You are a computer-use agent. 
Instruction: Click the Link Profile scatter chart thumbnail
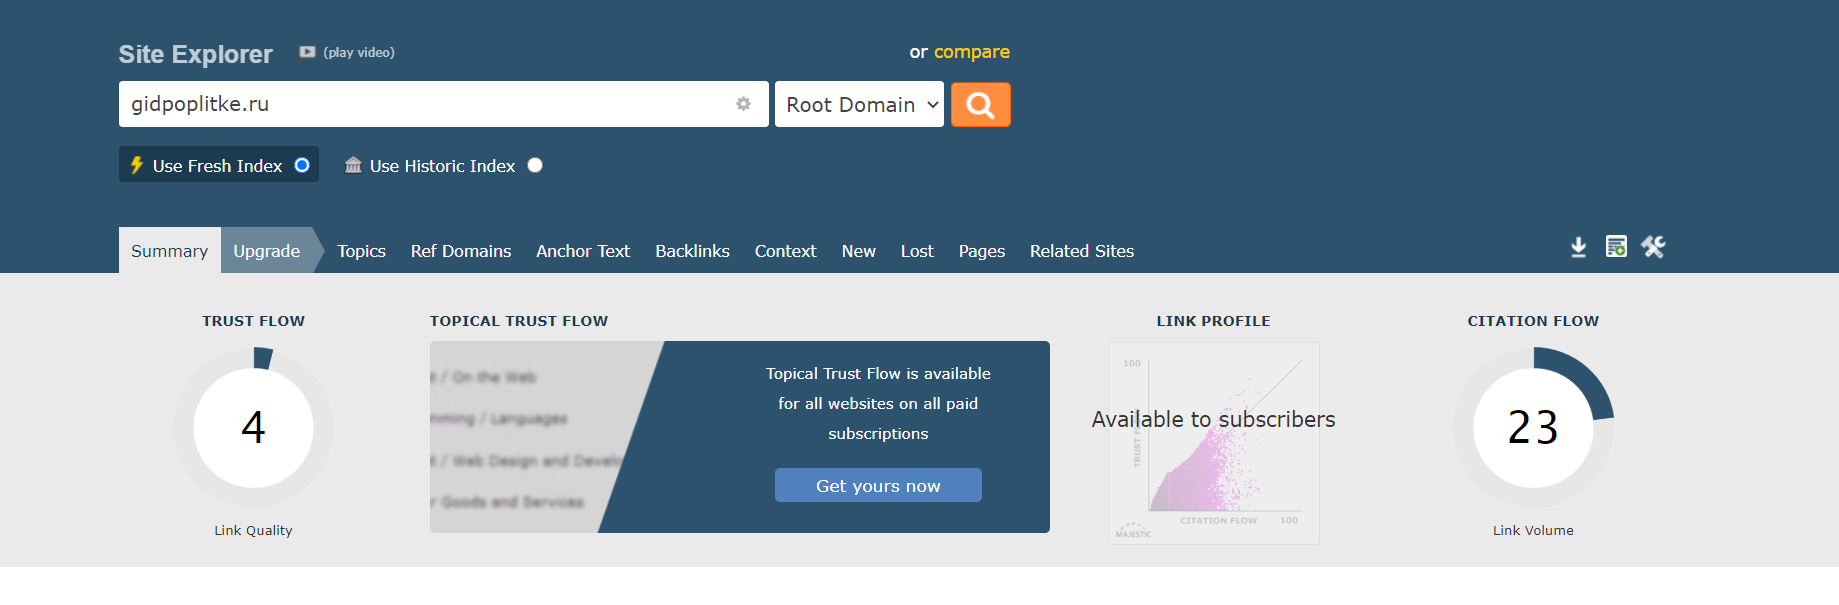coord(1214,444)
